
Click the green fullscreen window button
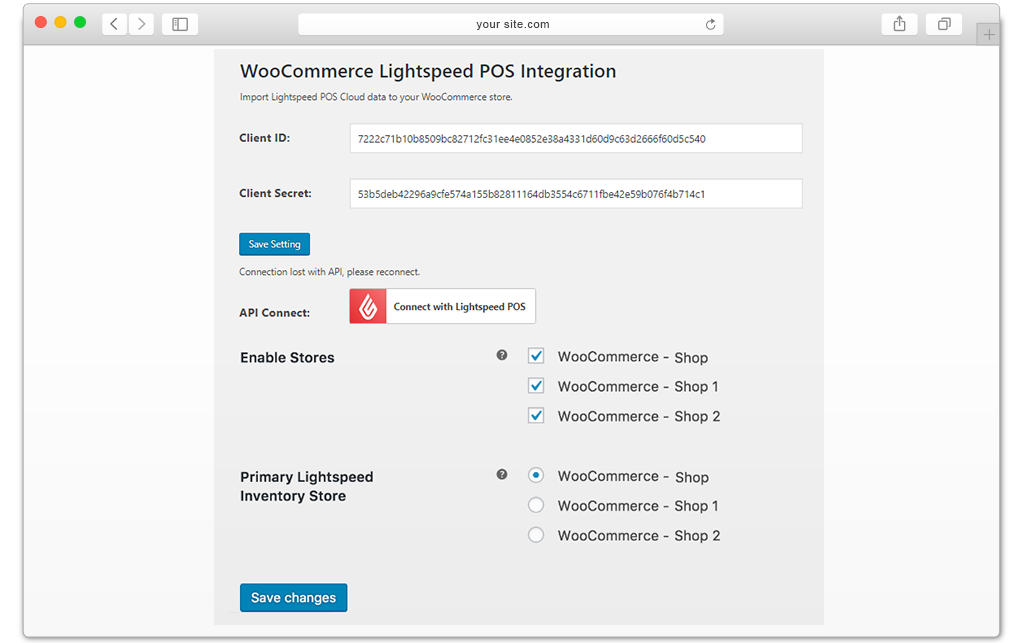pyautogui.click(x=80, y=22)
